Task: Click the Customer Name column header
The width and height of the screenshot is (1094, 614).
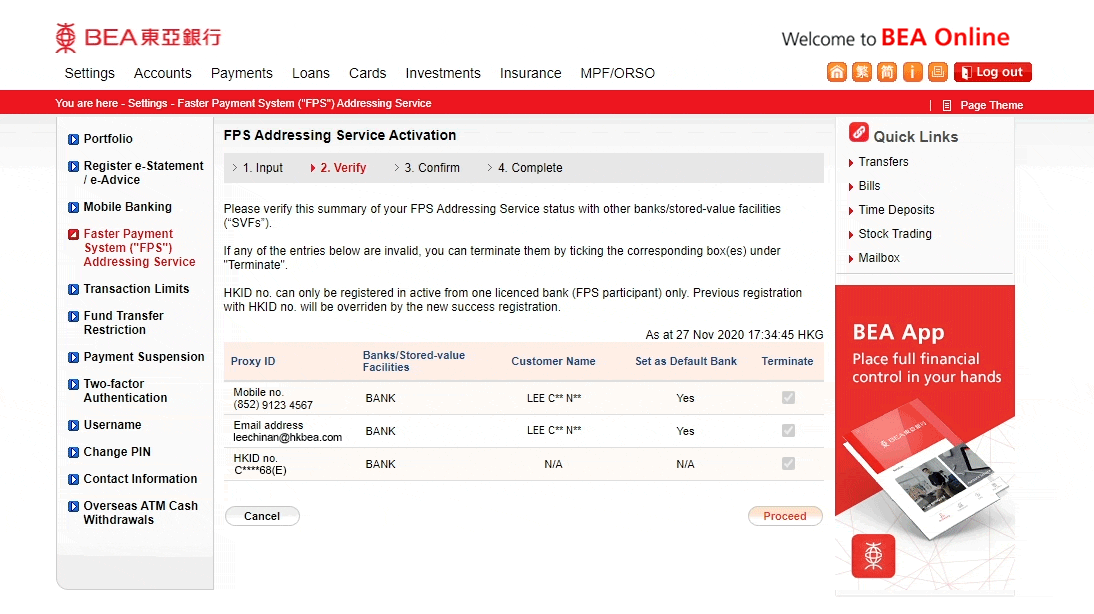Action: click(553, 361)
